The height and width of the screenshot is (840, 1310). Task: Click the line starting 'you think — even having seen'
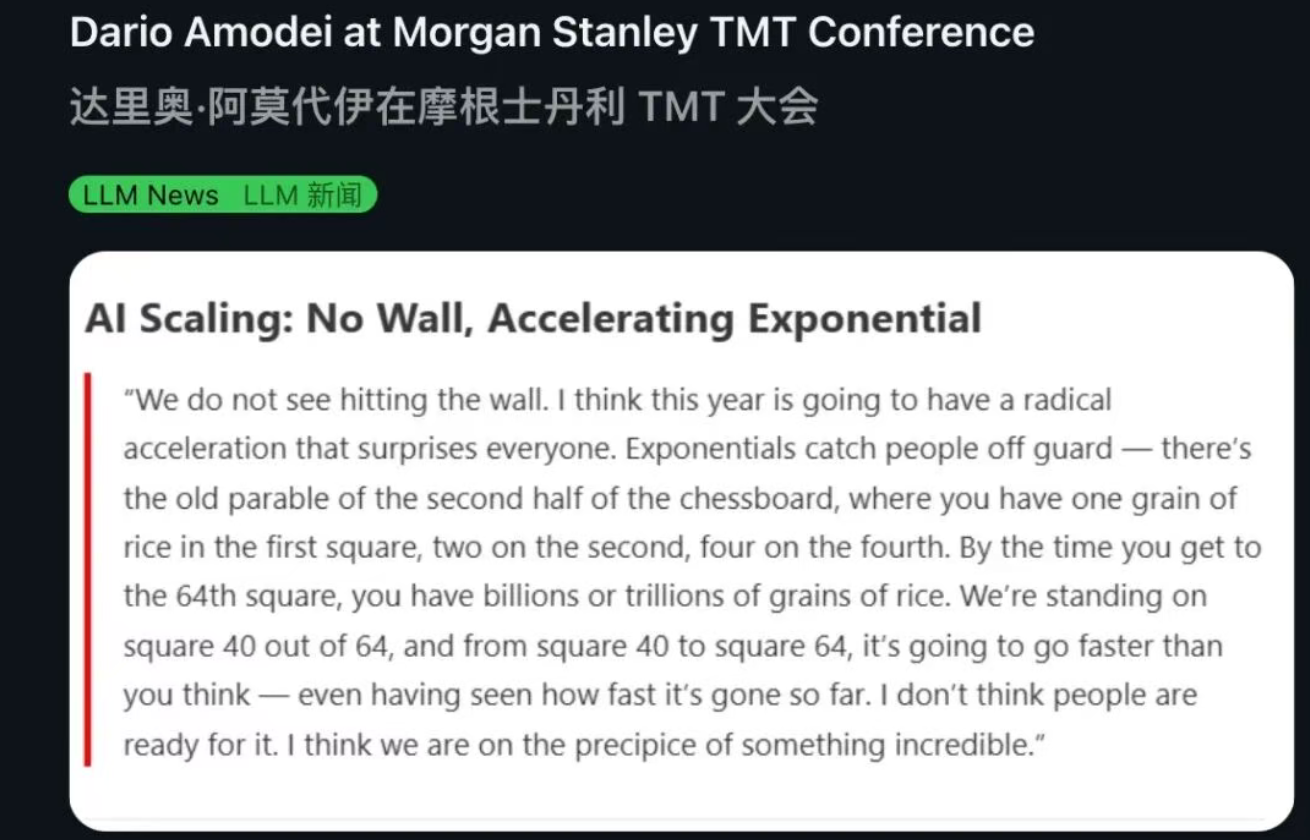pyautogui.click(x=660, y=695)
